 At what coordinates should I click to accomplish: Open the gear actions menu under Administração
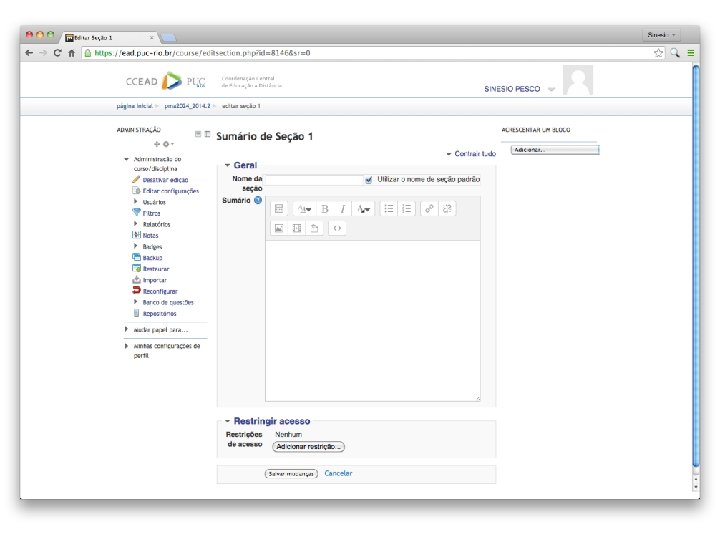click(x=168, y=144)
